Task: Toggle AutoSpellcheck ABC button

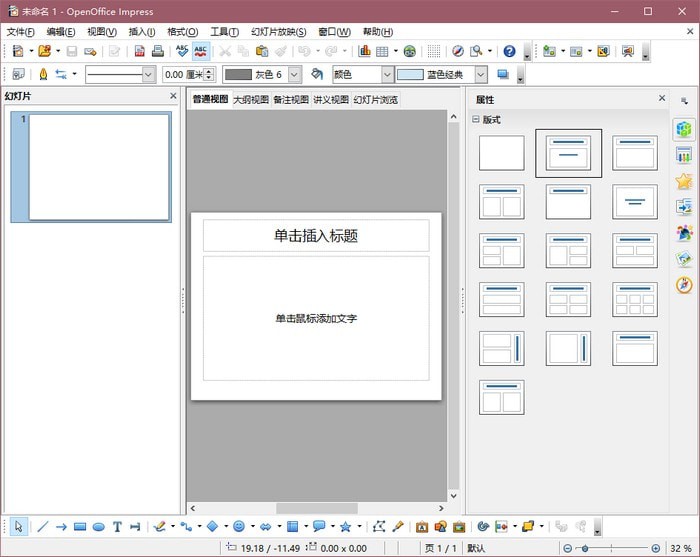Action: [201, 51]
